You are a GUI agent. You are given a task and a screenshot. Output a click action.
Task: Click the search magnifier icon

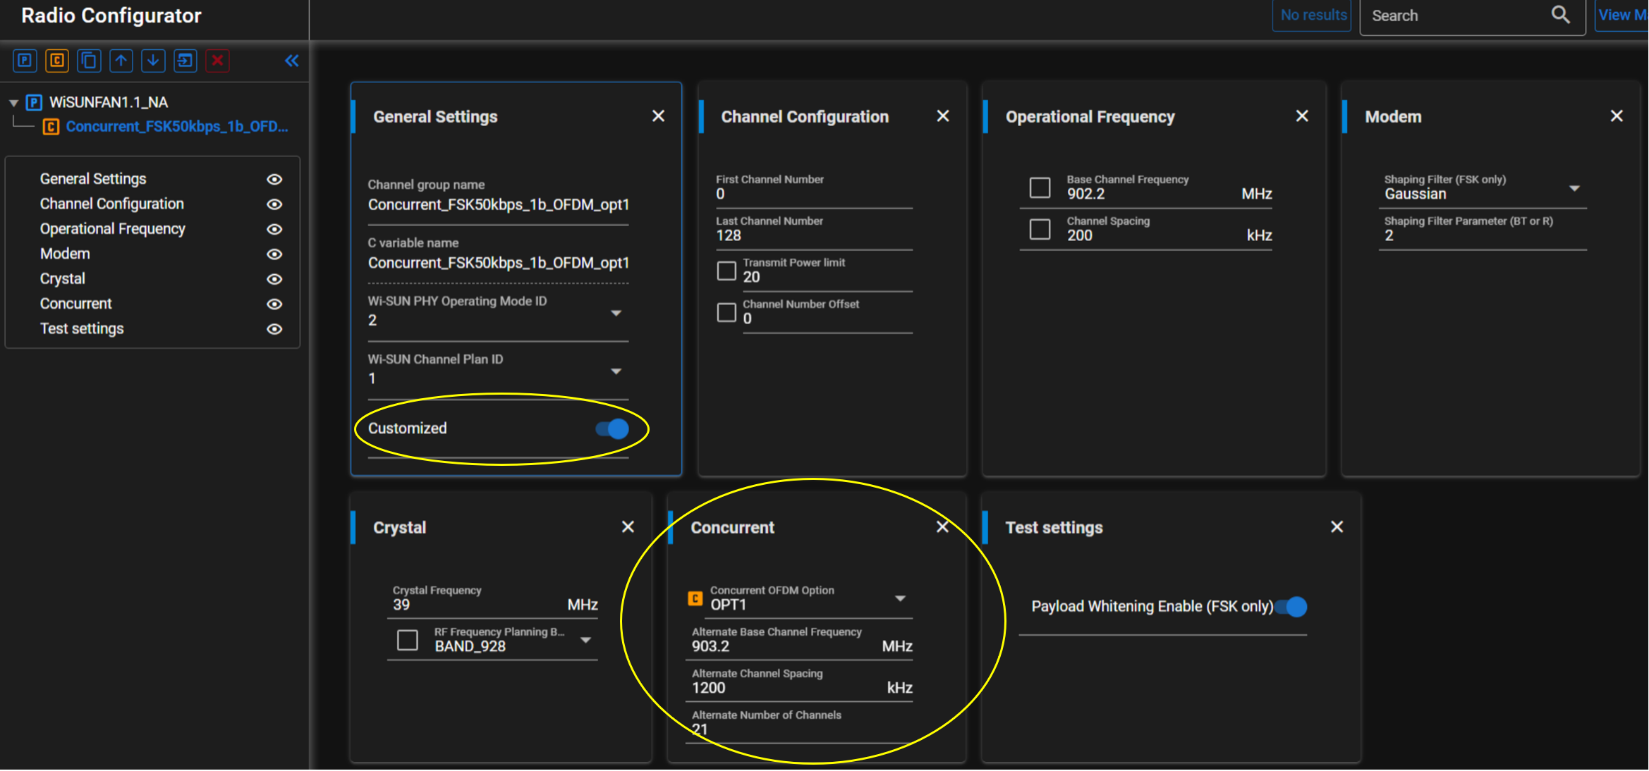(1560, 15)
